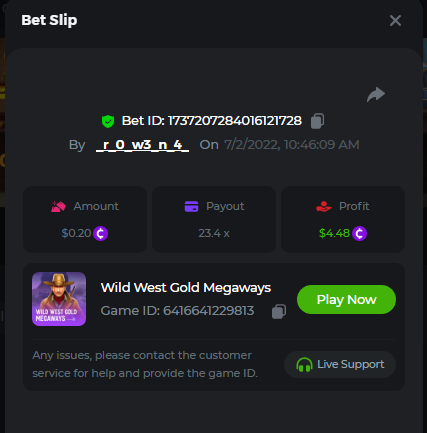Select the Bet ID number text
Image resolution: width=427 pixels, height=433 pixels.
click(x=235, y=121)
